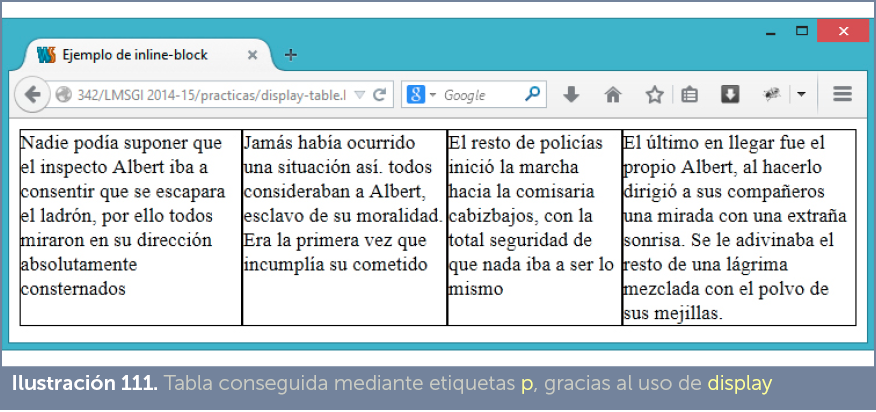
Task: Bookmark this page with the star icon
Action: pyautogui.click(x=654, y=95)
